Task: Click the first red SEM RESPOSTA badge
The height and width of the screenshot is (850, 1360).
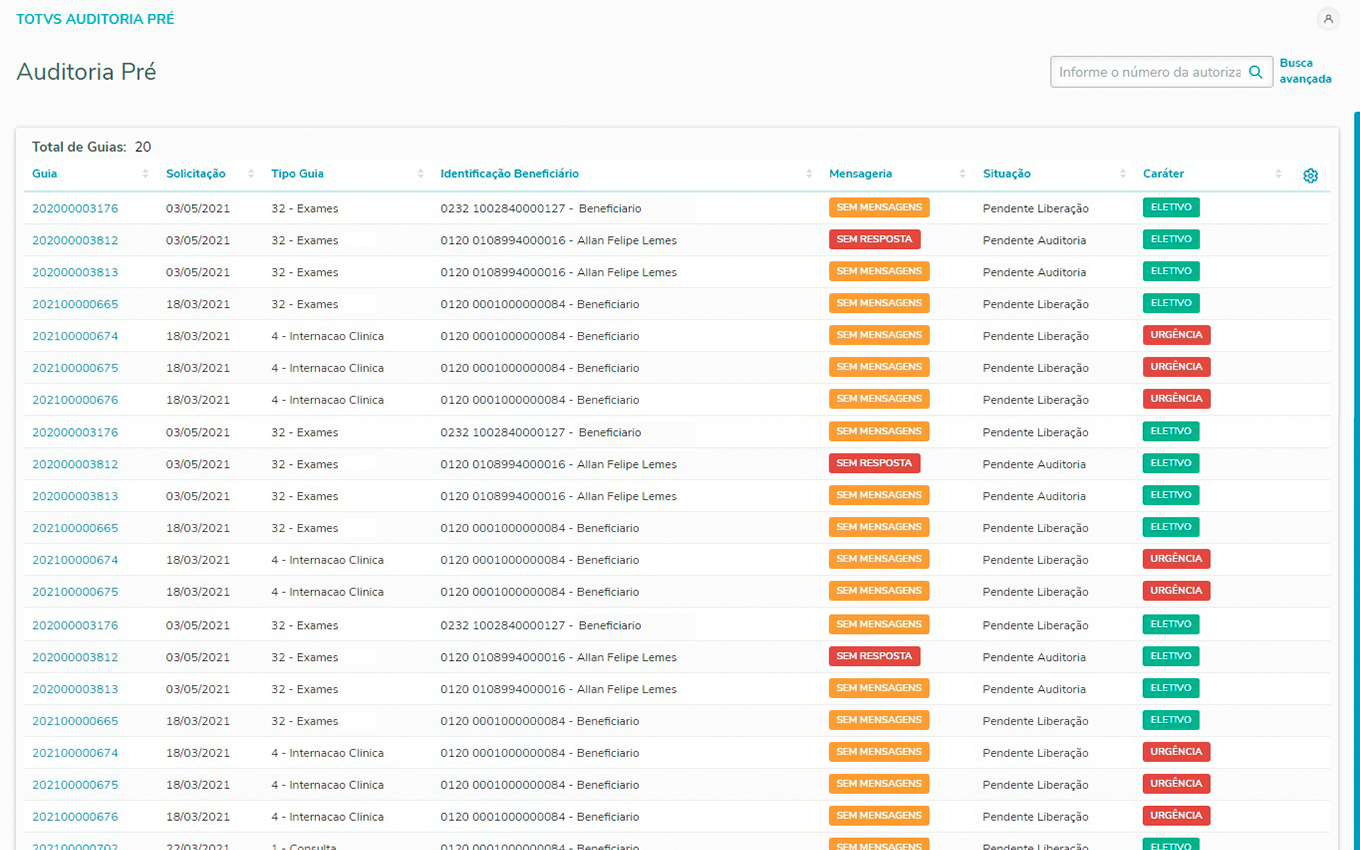Action: 874,240
